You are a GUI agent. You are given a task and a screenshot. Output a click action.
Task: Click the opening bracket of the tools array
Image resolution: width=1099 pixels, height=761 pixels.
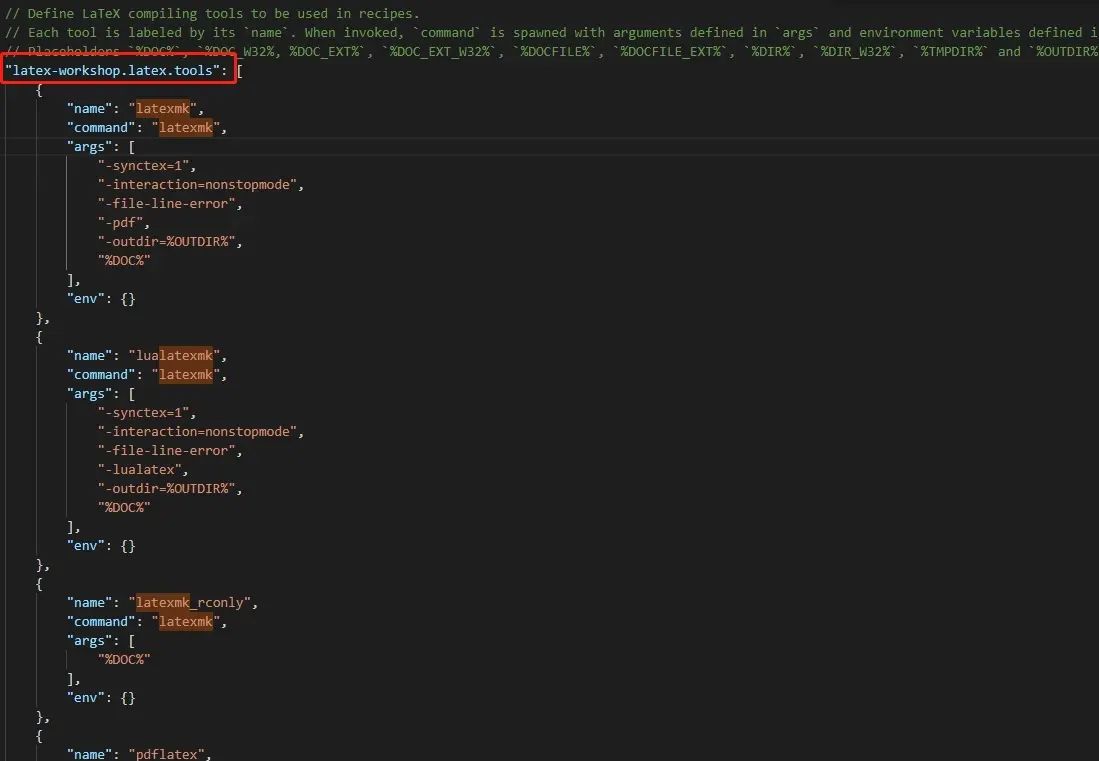[240, 70]
